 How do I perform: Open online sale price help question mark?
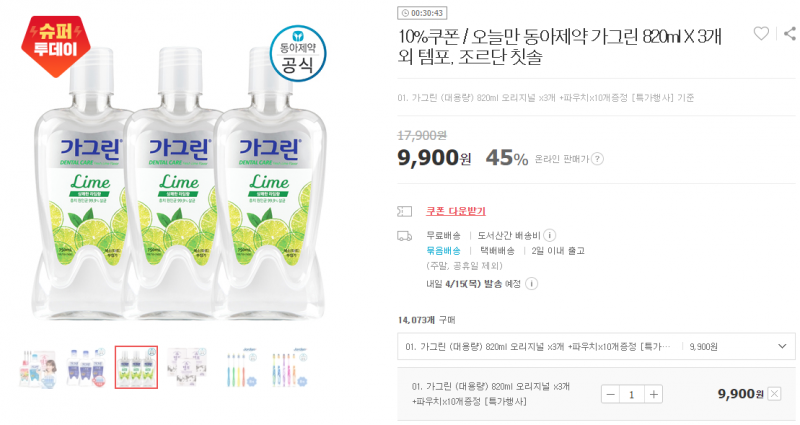pyautogui.click(x=597, y=159)
